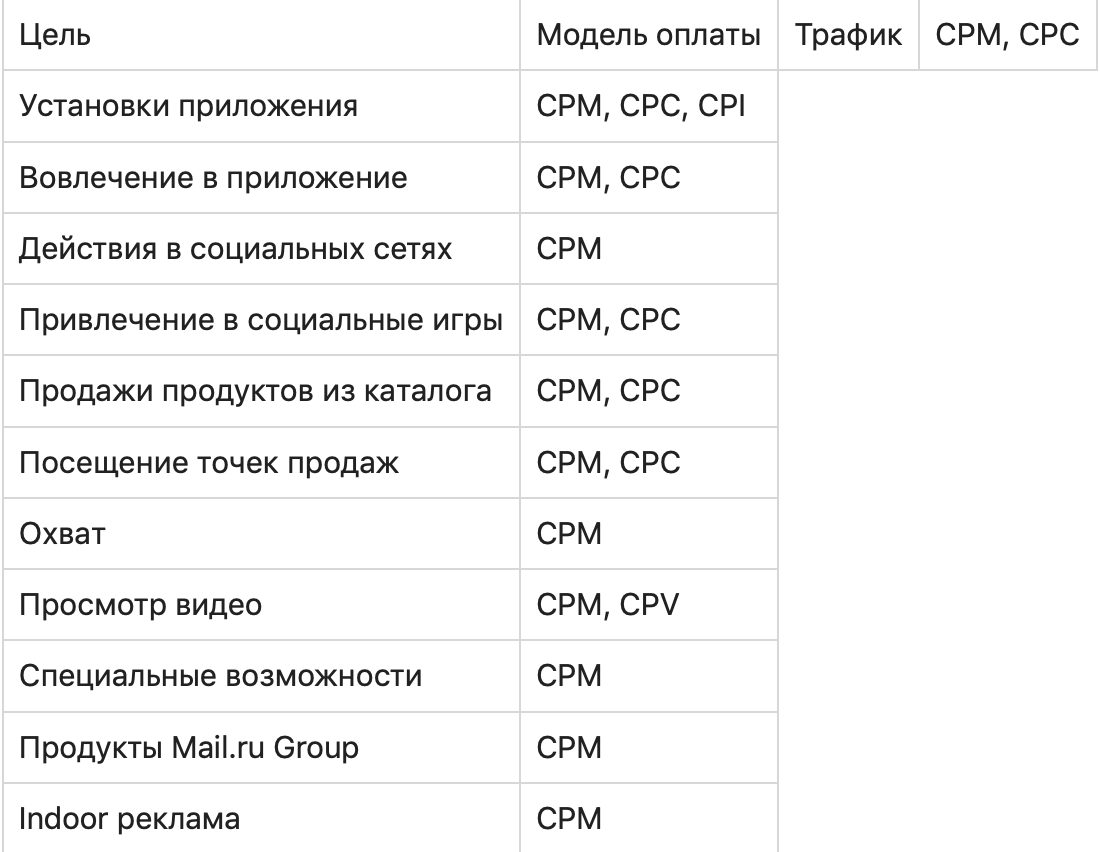Select "Продажи продуктов из каталога" cell
1100x852 pixels.
pyautogui.click(x=255, y=391)
